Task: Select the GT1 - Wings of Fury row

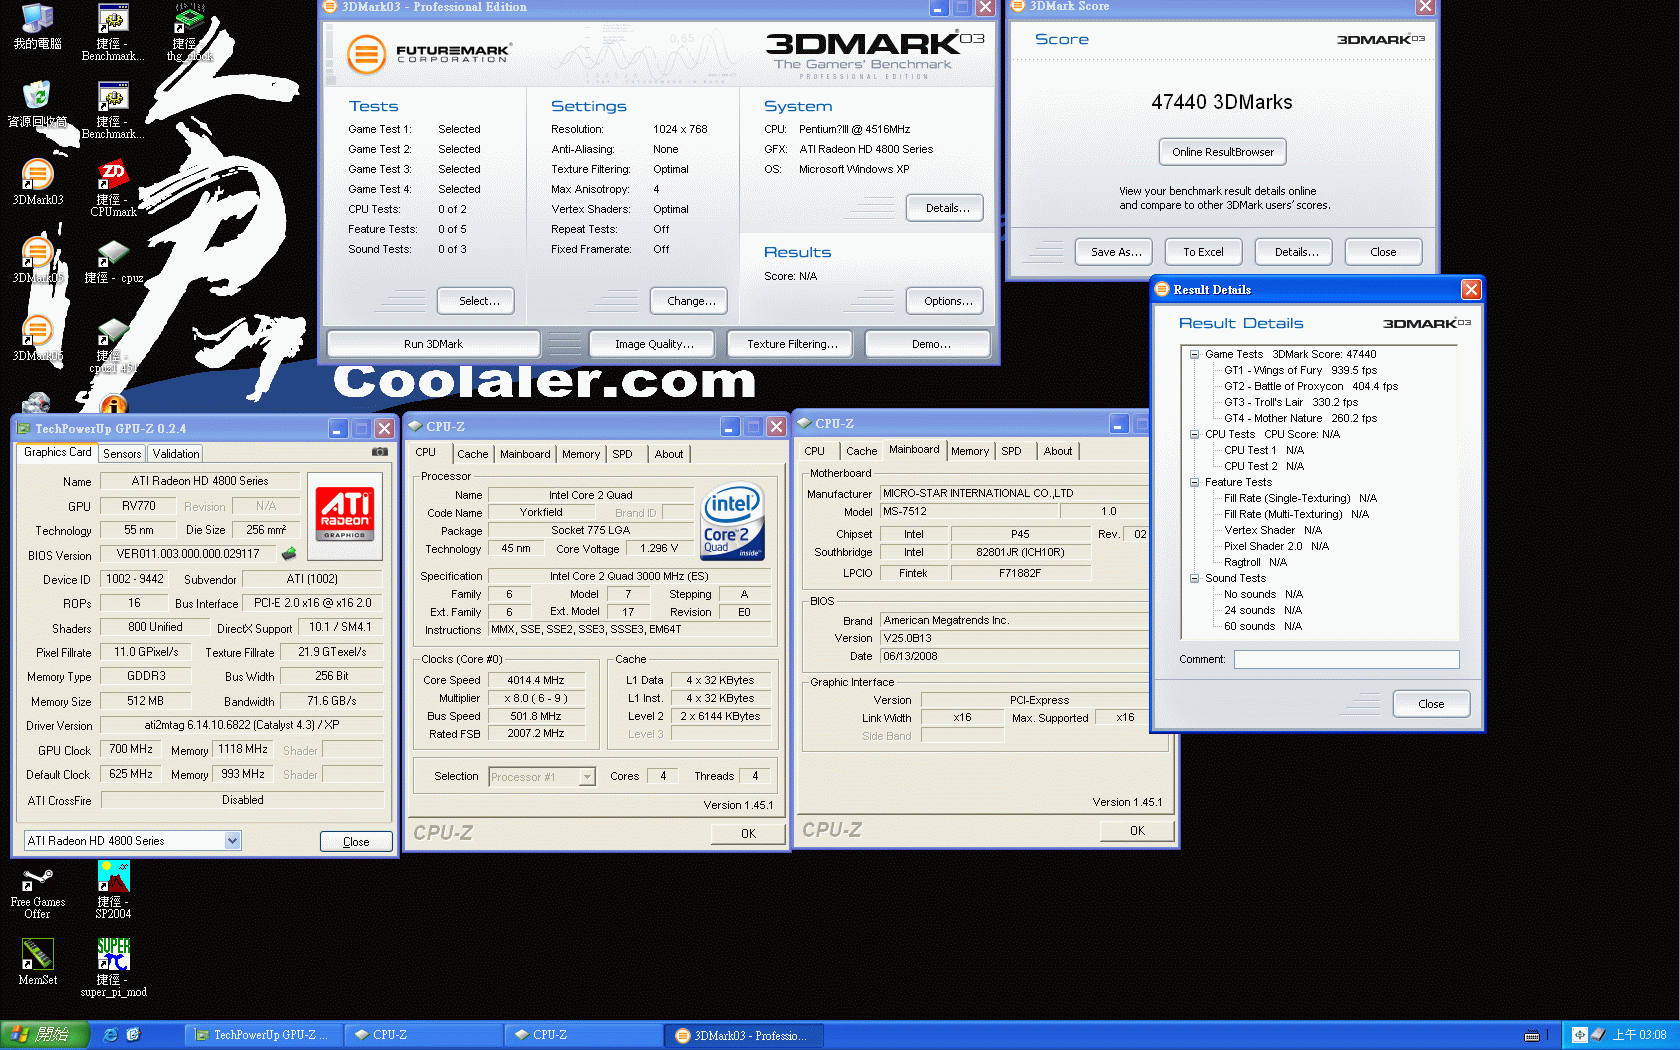Action: point(1300,370)
